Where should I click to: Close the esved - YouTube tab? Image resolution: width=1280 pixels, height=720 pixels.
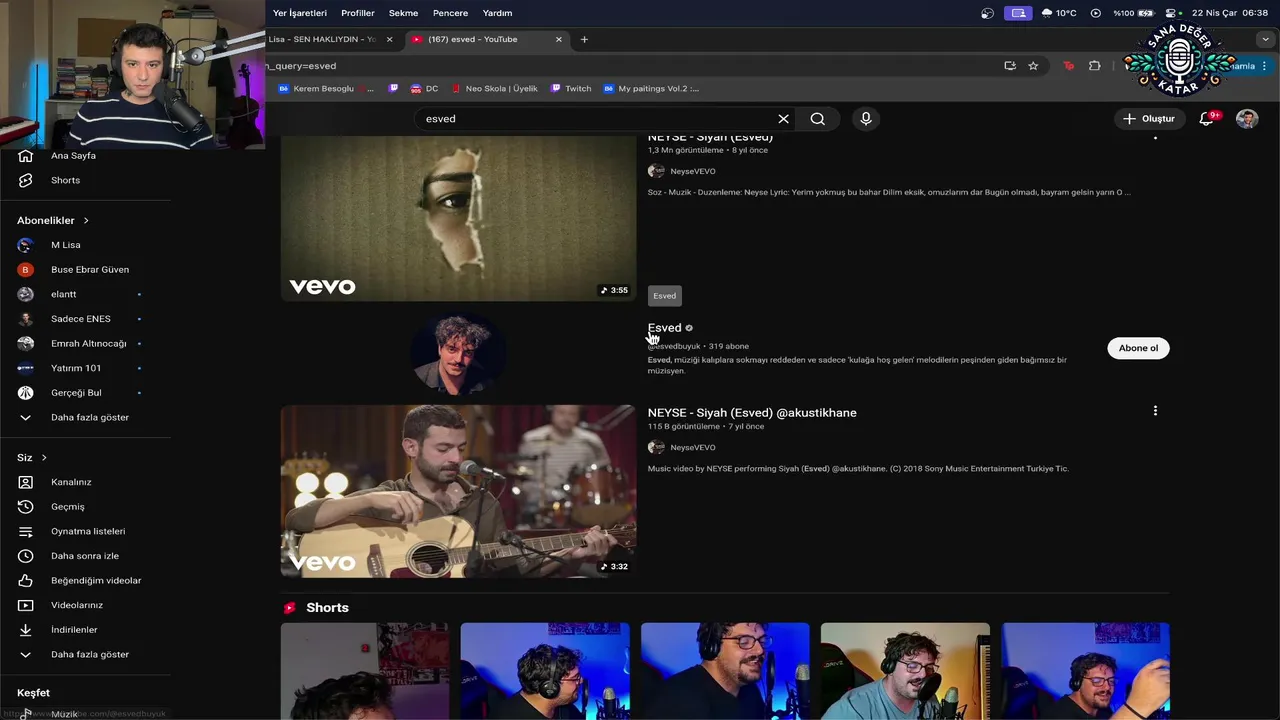pos(559,39)
